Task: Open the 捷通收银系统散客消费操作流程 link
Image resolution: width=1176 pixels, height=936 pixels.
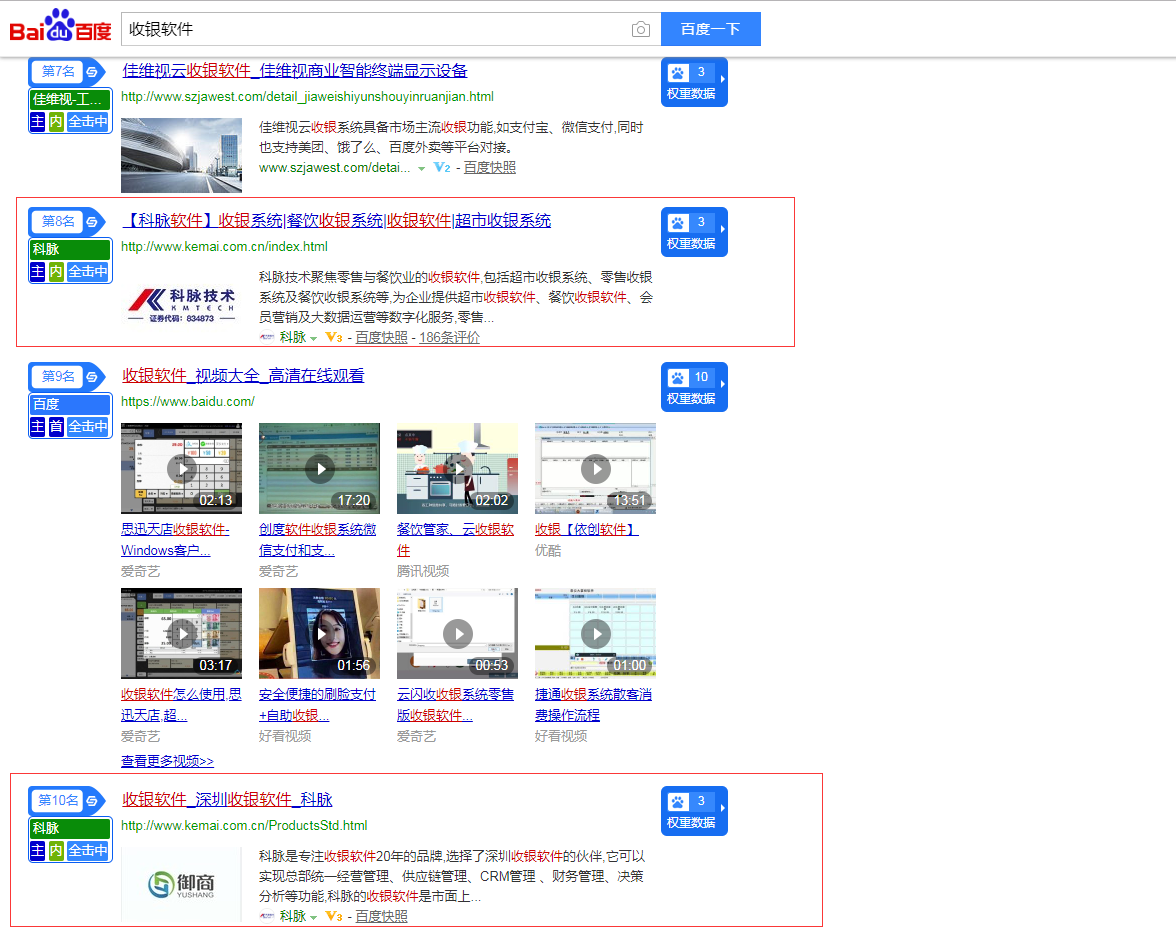Action: click(x=593, y=705)
